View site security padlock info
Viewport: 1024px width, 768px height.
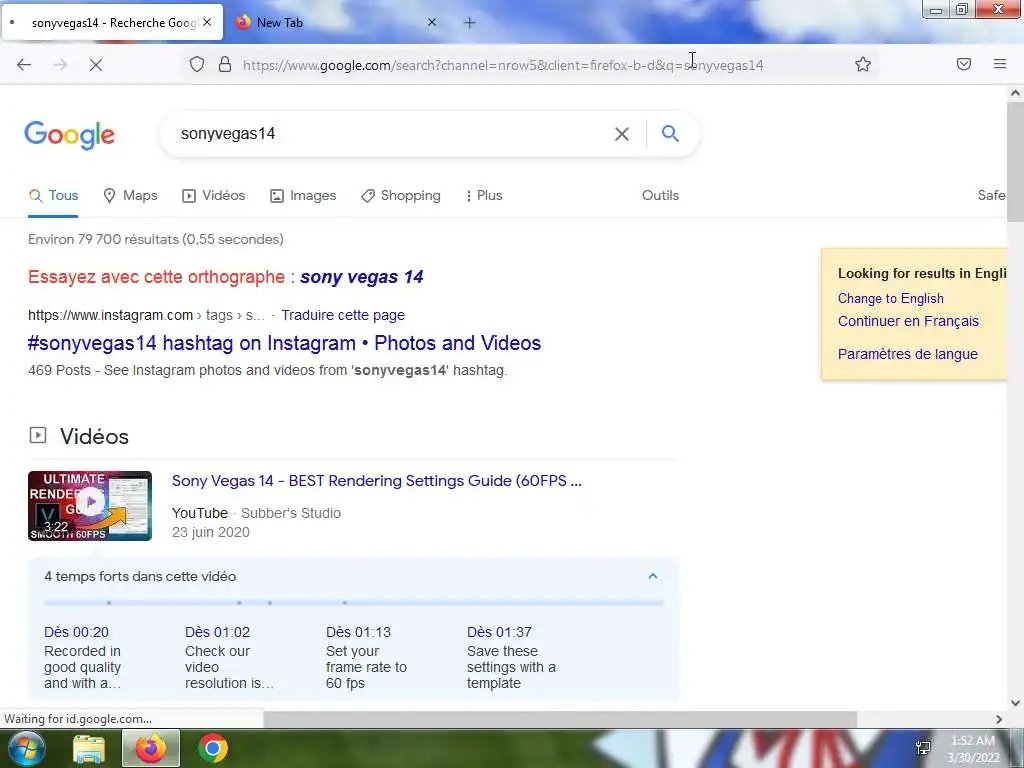click(225, 64)
